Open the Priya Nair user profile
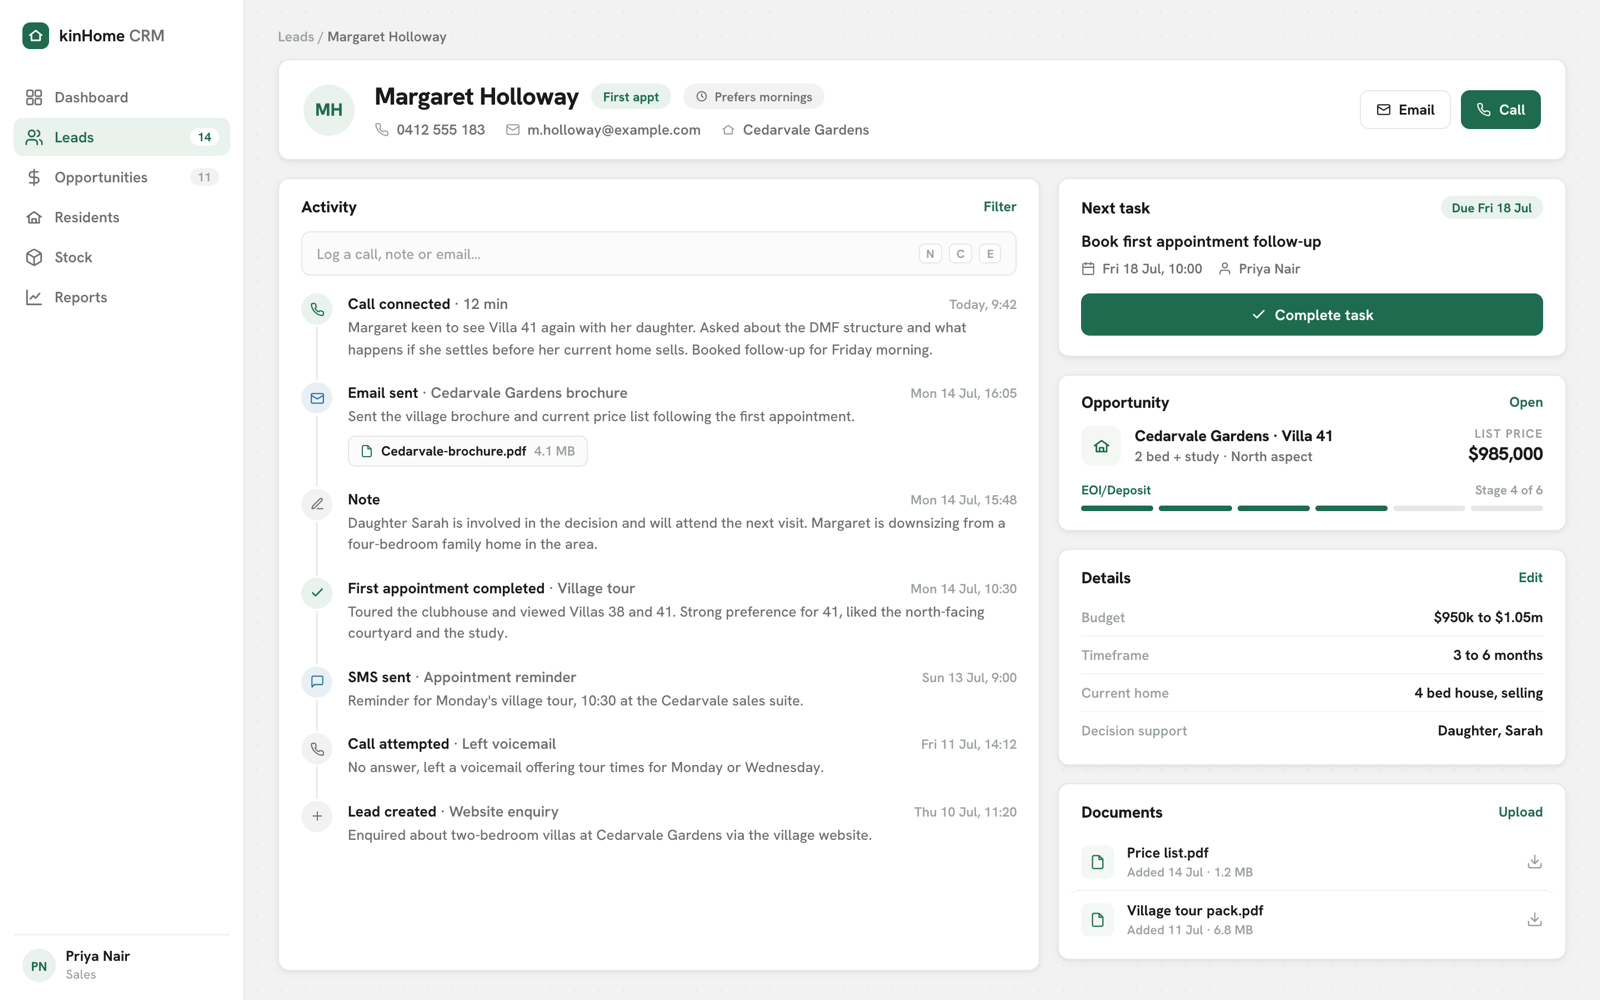The width and height of the screenshot is (1600, 1000). point(122,965)
